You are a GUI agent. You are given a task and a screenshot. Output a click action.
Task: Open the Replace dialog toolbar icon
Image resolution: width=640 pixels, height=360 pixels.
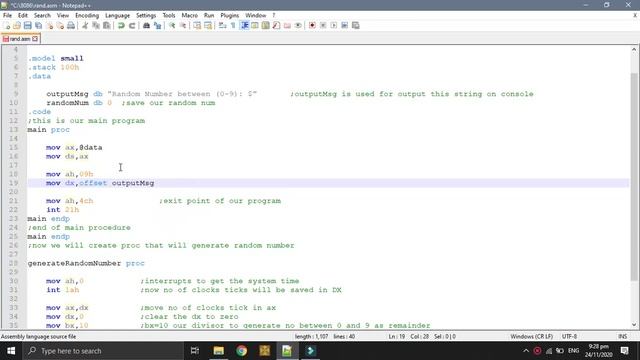pos(157,26)
